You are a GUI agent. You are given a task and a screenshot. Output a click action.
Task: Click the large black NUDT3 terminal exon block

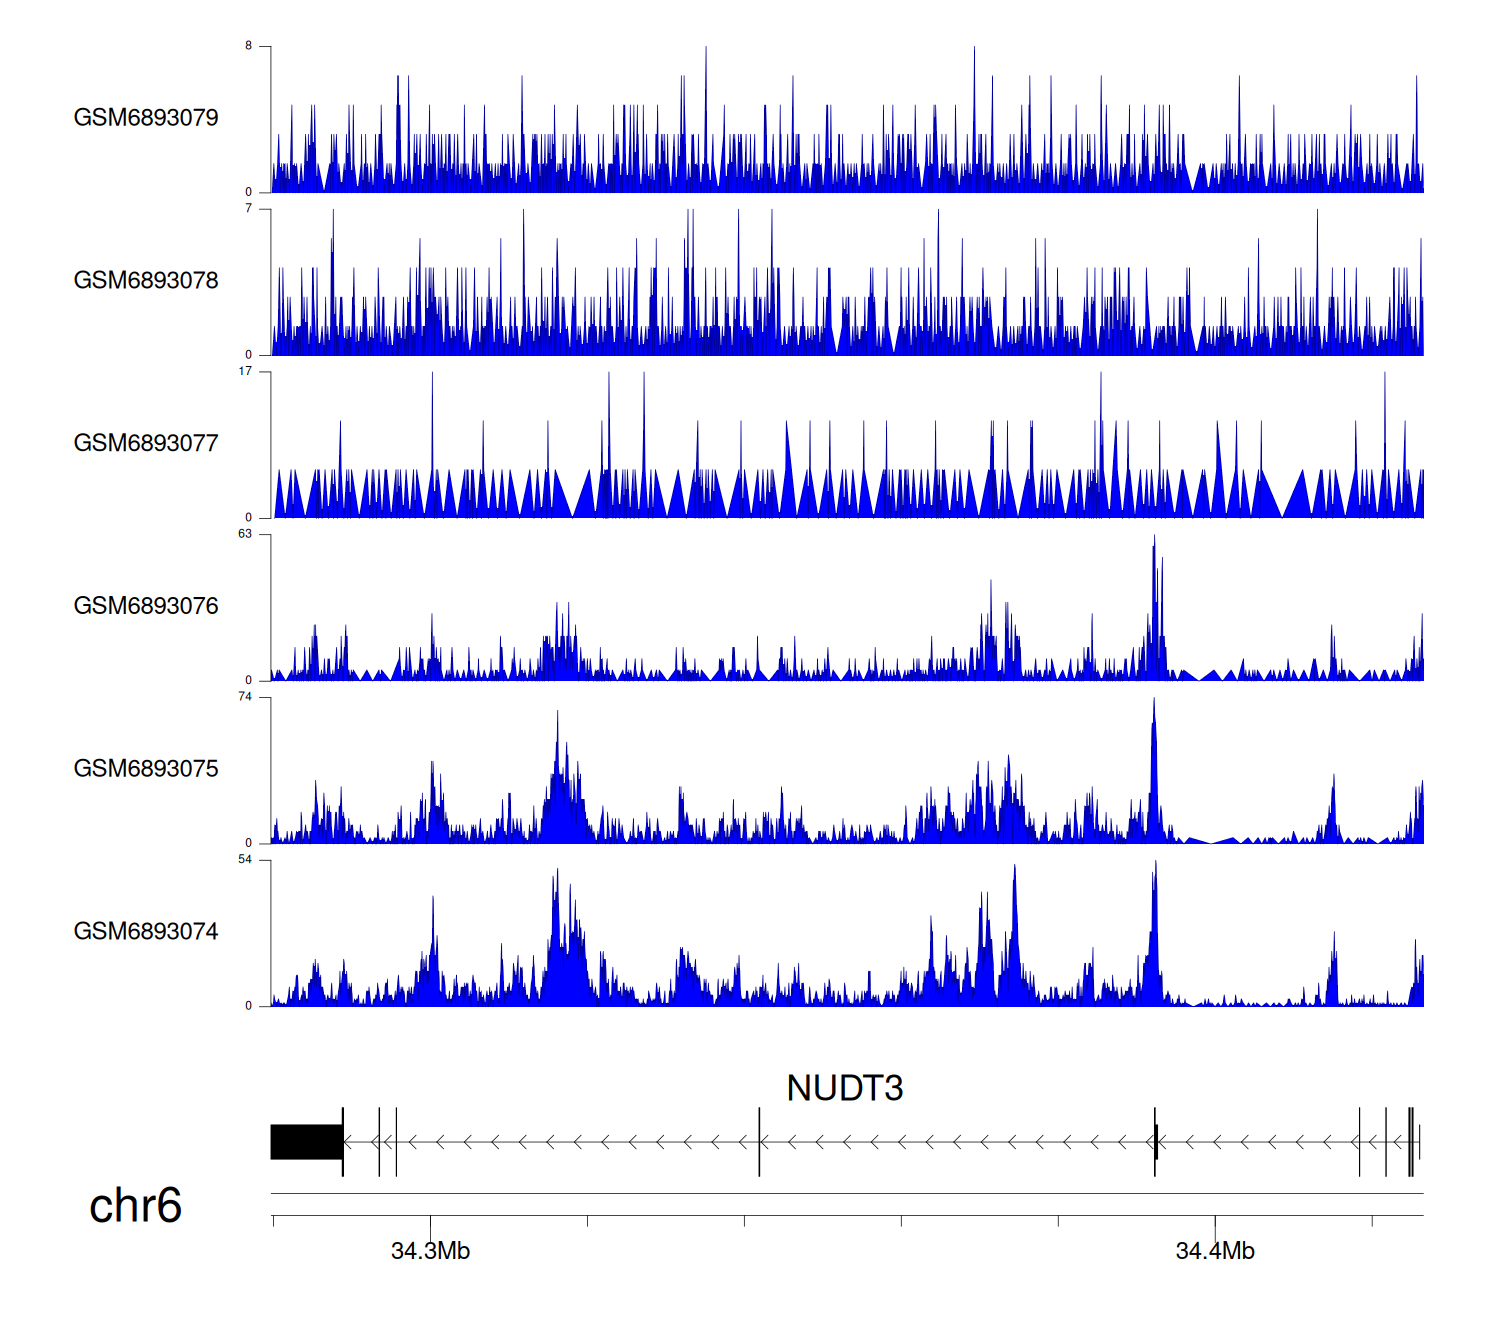tap(306, 1142)
